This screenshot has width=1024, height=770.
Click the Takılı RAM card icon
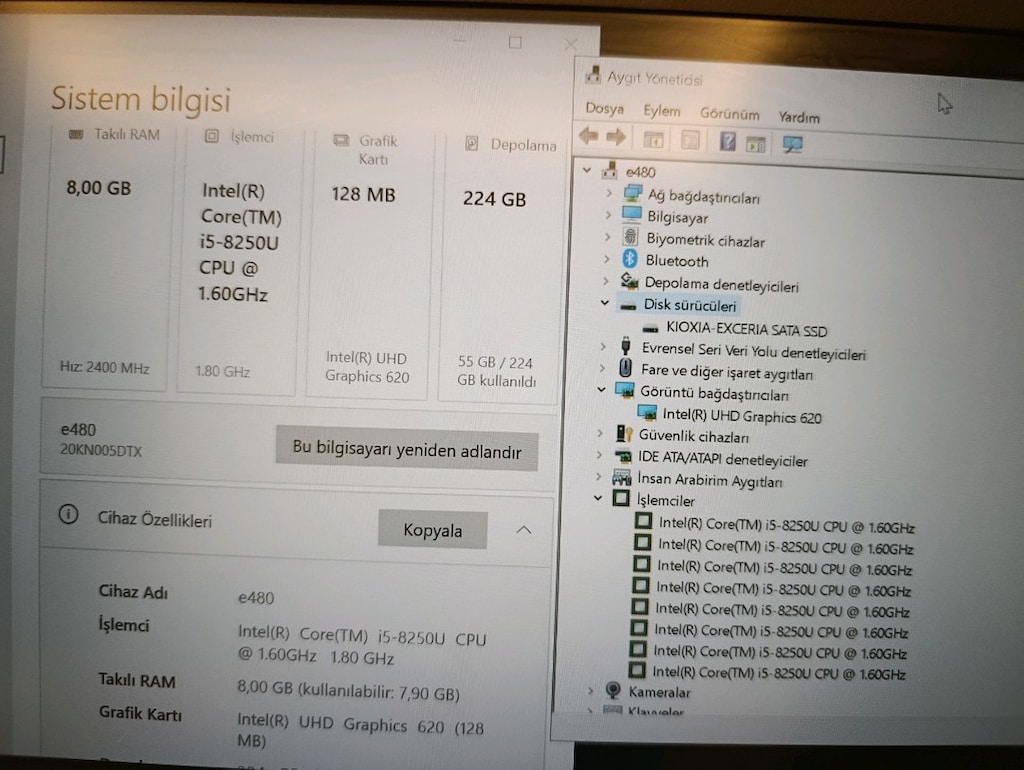(76, 135)
